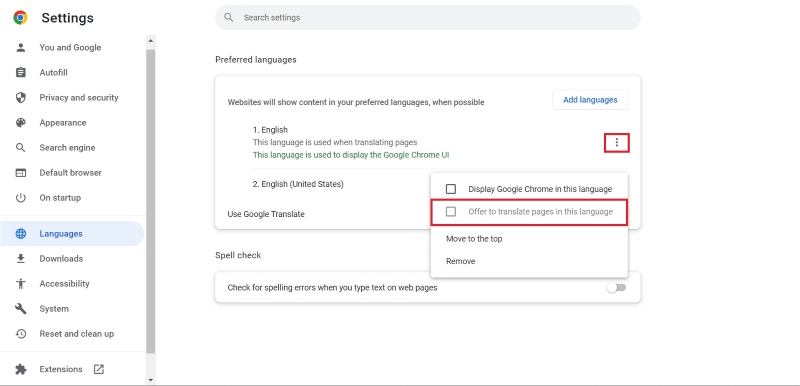
Task: Open You and Google settings
Action: pyautogui.click(x=70, y=47)
